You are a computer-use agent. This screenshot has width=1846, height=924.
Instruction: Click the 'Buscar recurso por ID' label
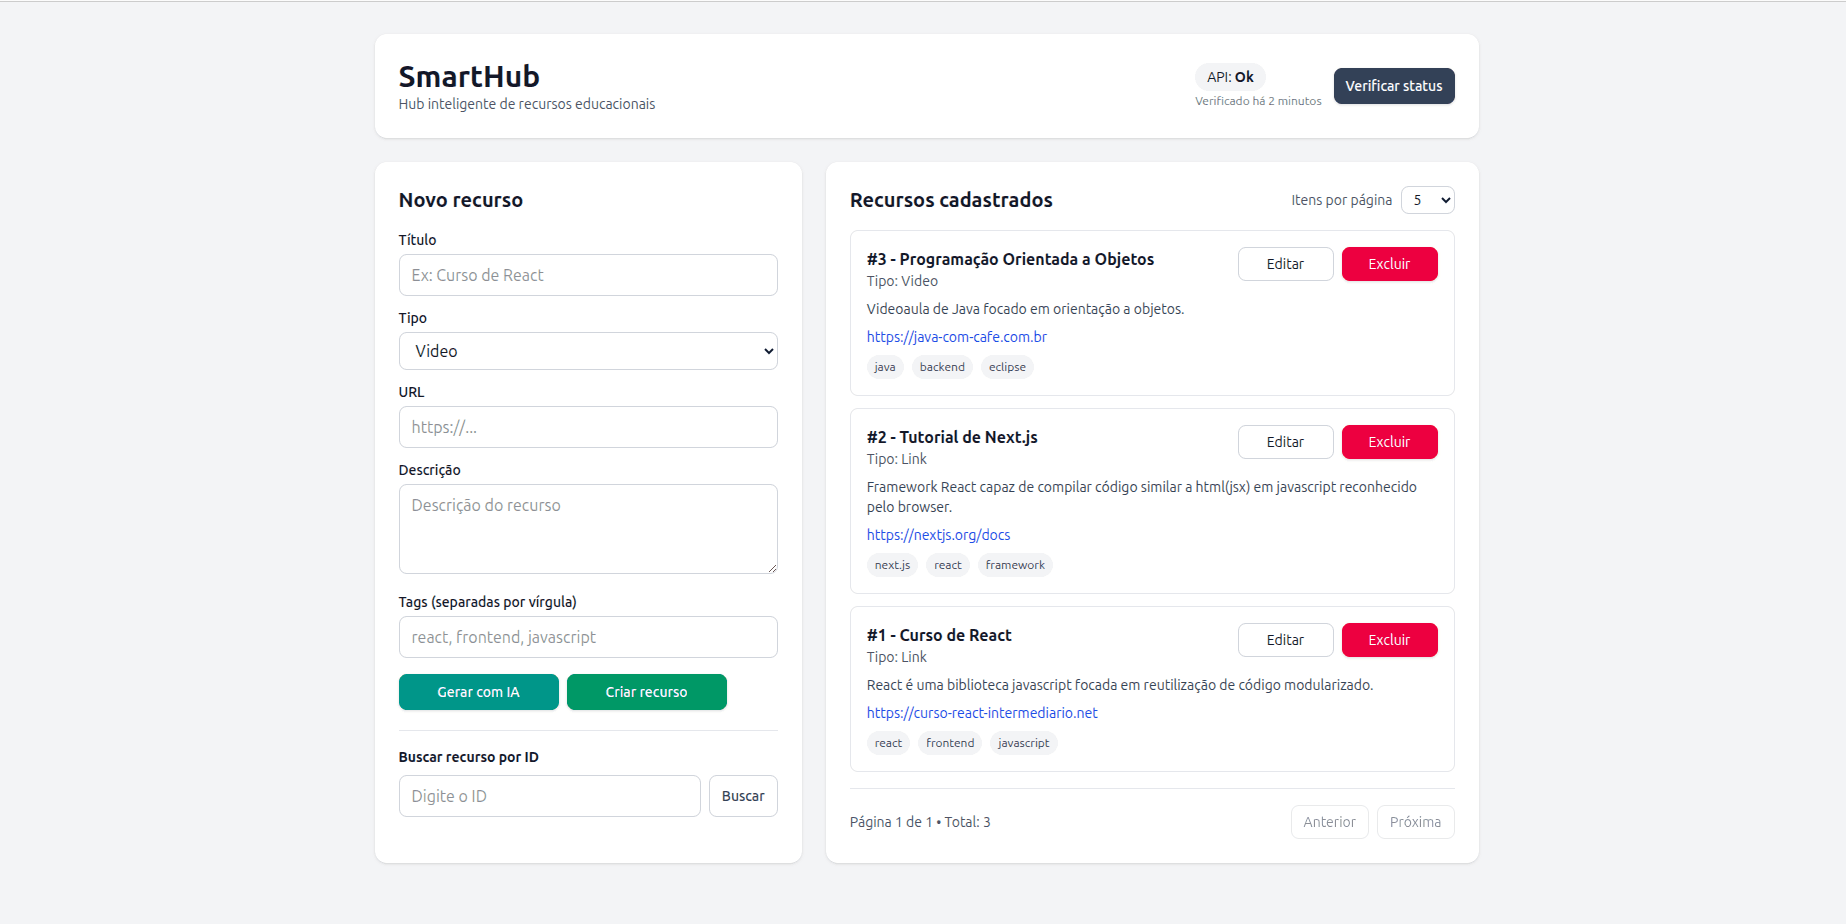click(x=468, y=757)
